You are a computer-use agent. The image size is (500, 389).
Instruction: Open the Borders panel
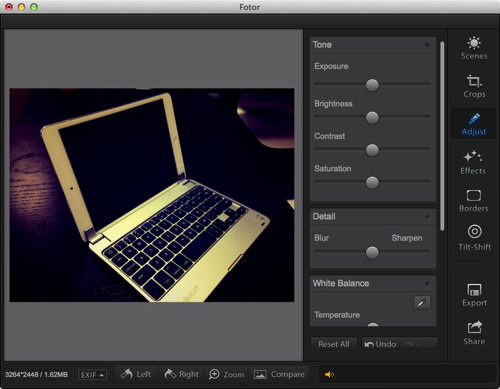coord(473,201)
